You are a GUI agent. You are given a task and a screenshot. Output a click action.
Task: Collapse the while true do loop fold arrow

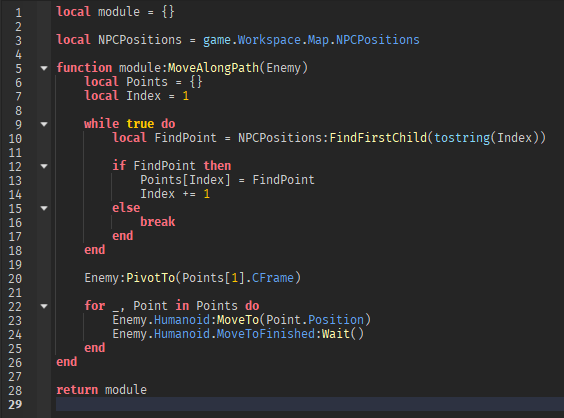[x=44, y=124]
